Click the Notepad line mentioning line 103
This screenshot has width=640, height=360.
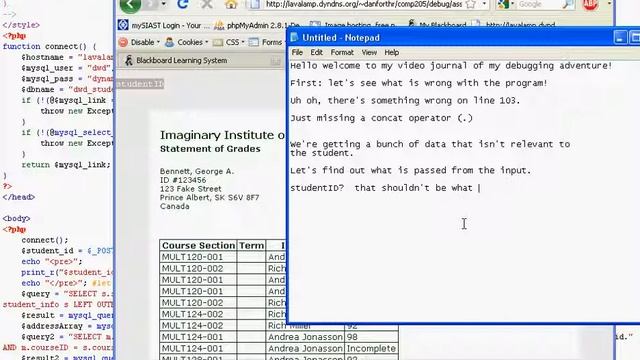405,100
